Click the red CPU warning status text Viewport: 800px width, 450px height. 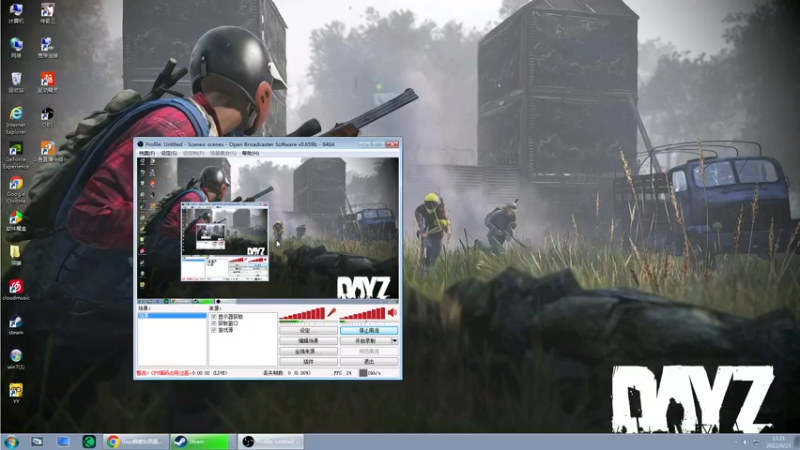(163, 373)
